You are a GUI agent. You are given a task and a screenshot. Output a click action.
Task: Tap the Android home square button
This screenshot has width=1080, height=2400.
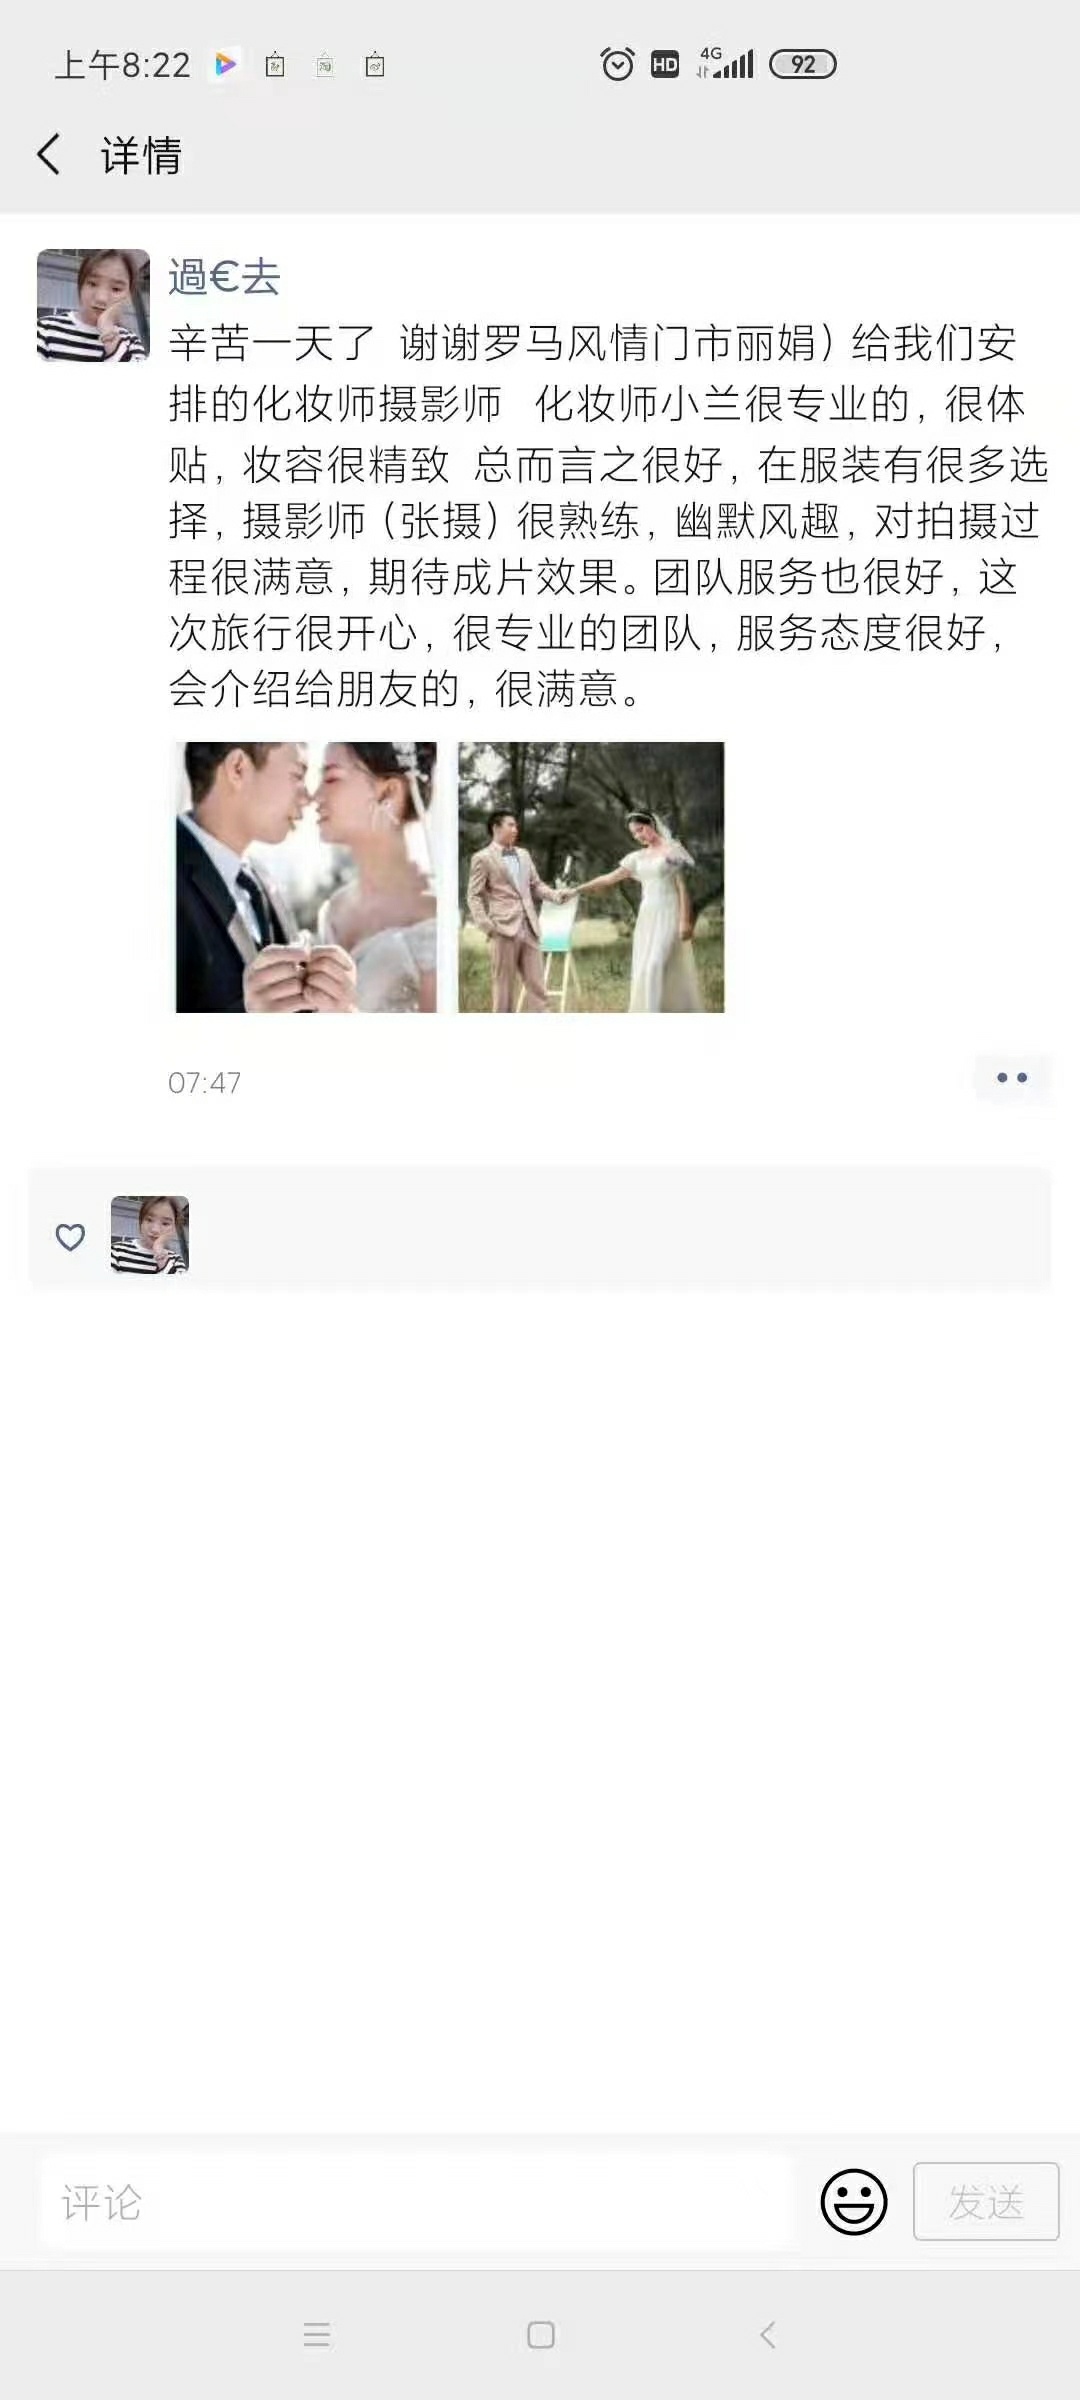[541, 2335]
